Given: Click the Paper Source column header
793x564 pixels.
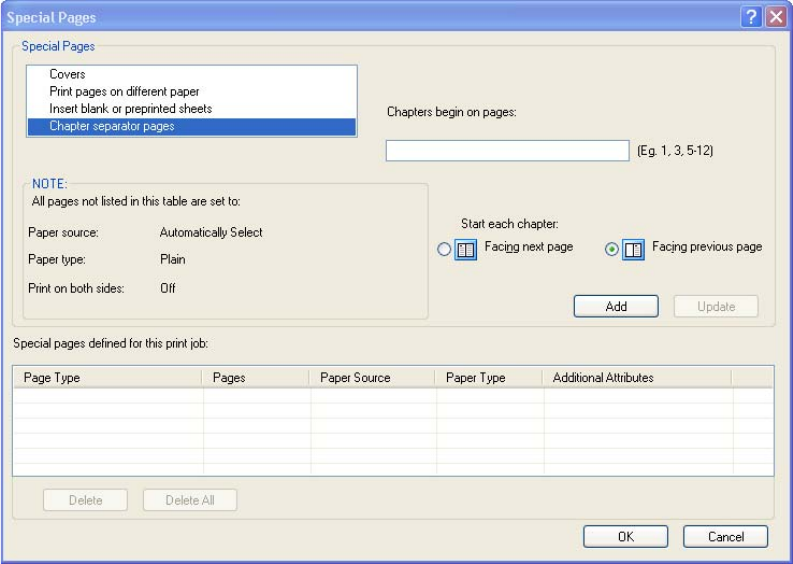Looking at the screenshot, I should click(x=373, y=378).
